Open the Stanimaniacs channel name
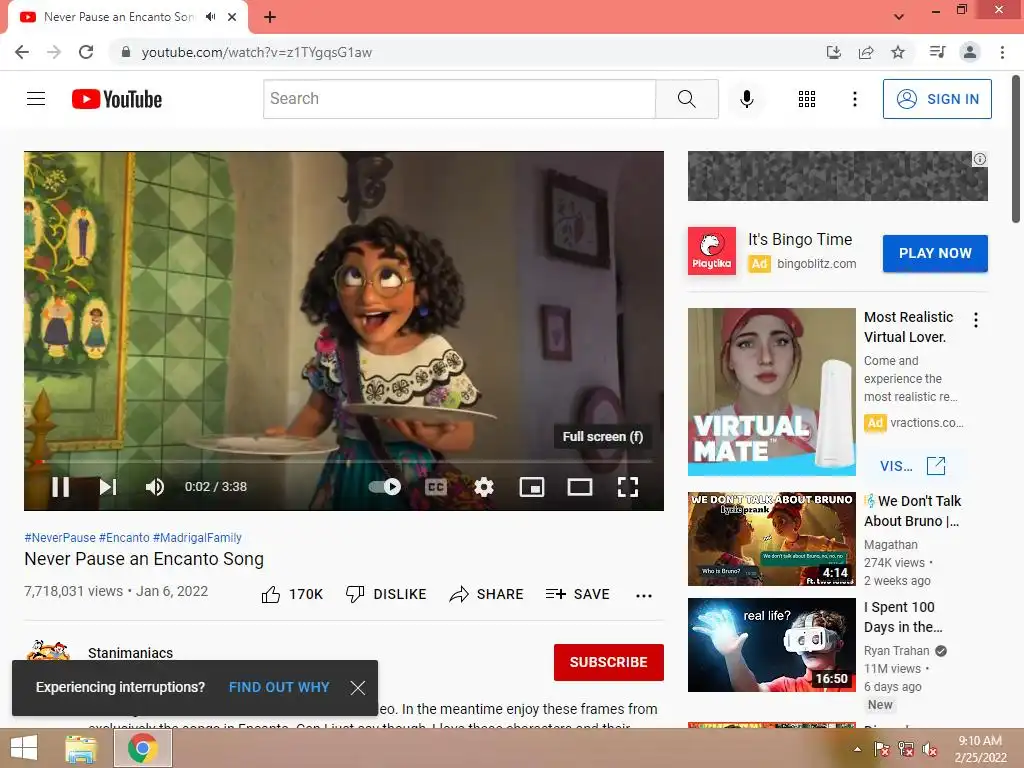Image resolution: width=1024 pixels, height=768 pixels. (131, 653)
